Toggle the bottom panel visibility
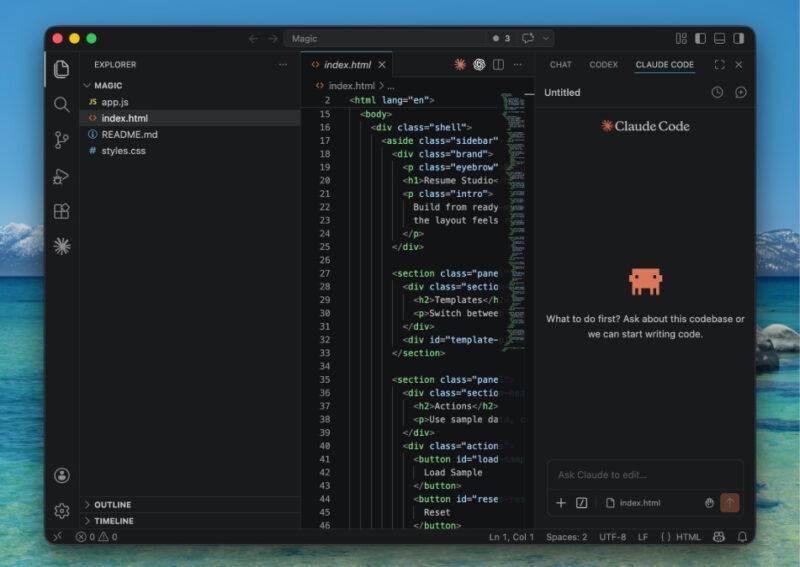 [x=719, y=39]
